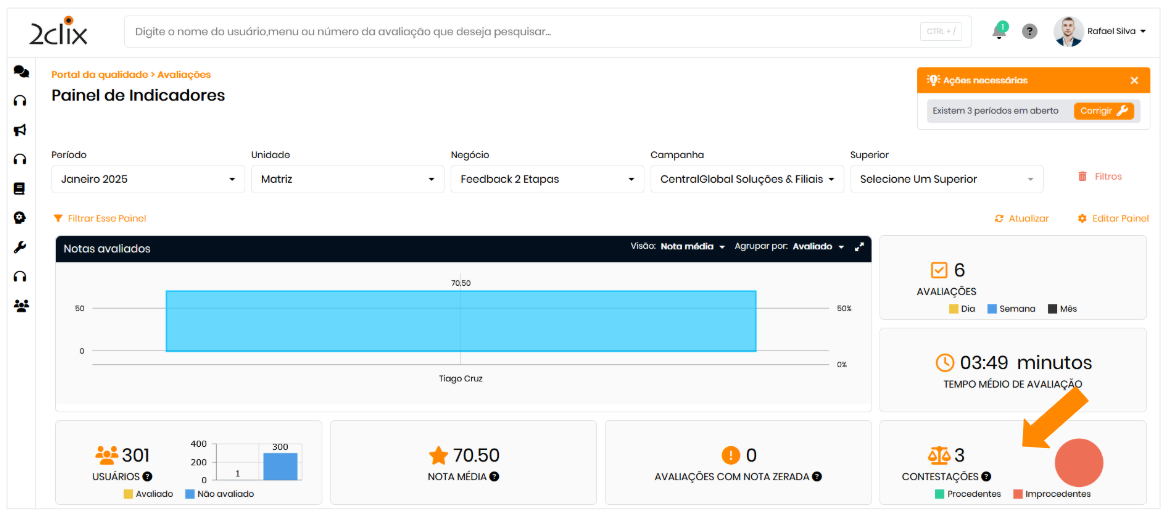The height and width of the screenshot is (513, 1167).
Task: Click the Corrigir button
Action: coord(1103,111)
